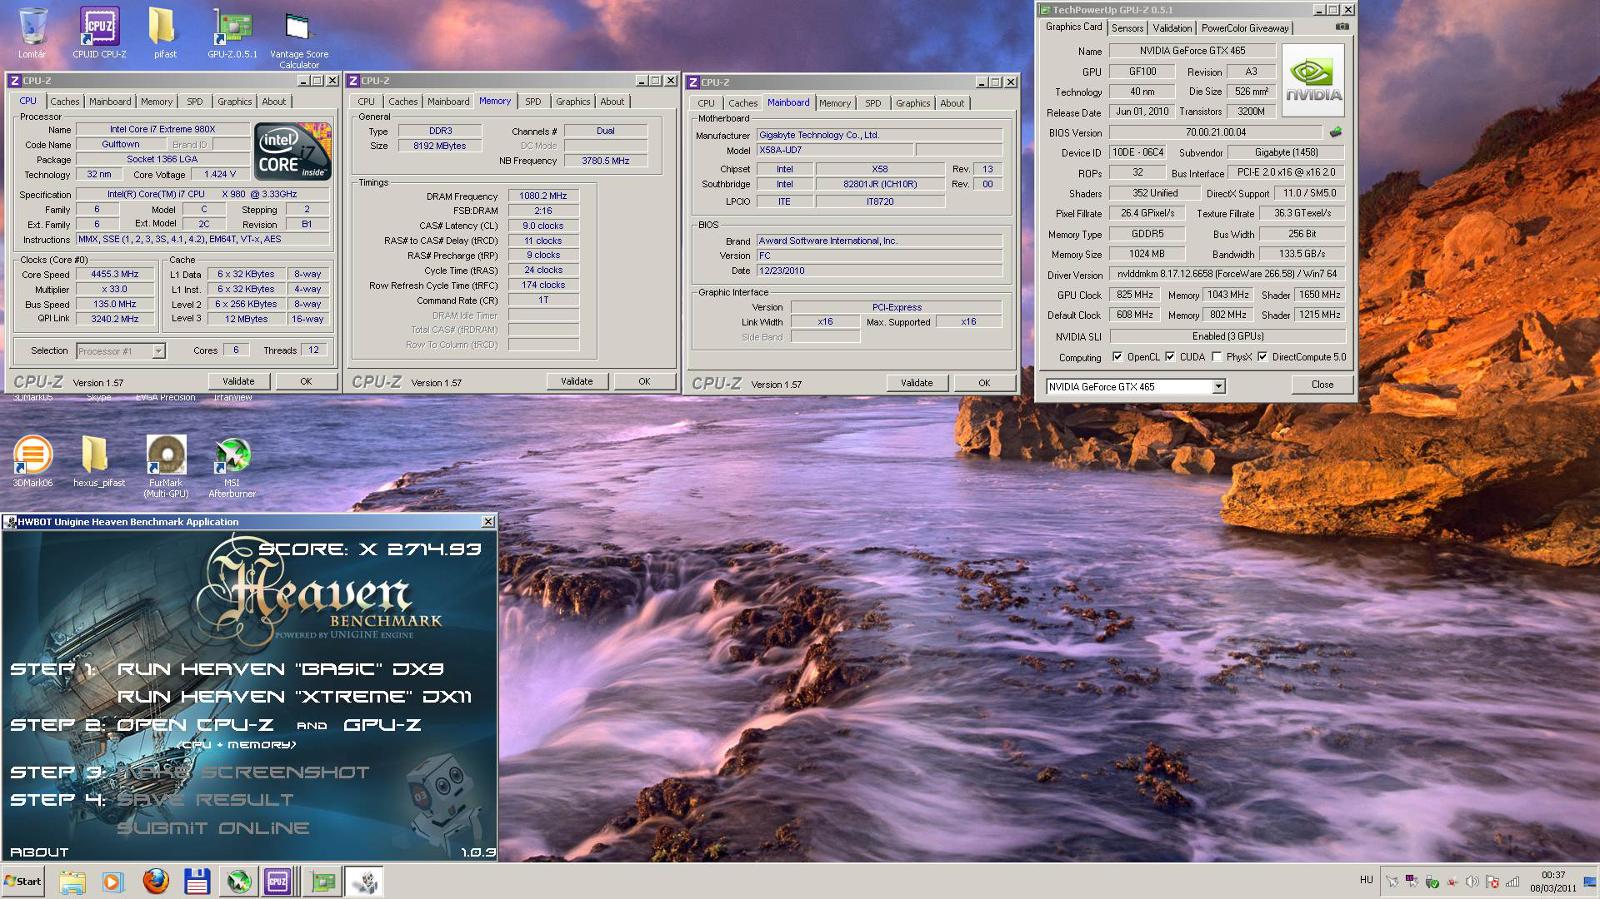Open the Lomtár recycle bin icon

coord(32,33)
